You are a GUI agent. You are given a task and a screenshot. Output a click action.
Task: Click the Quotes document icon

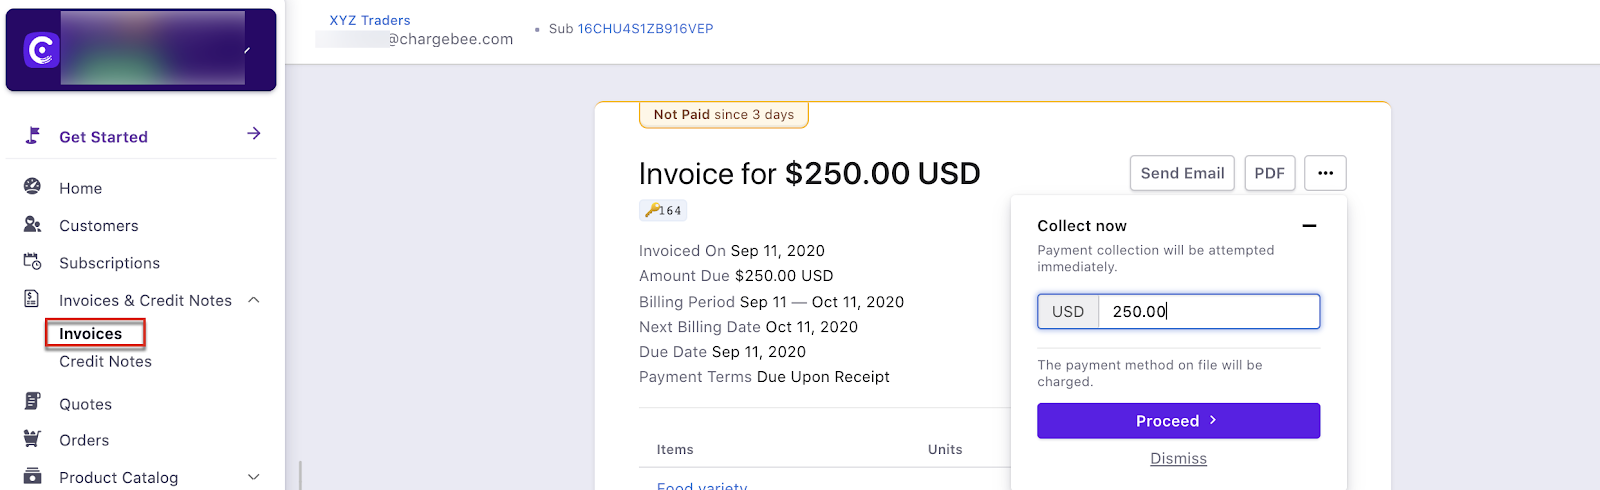(x=32, y=403)
